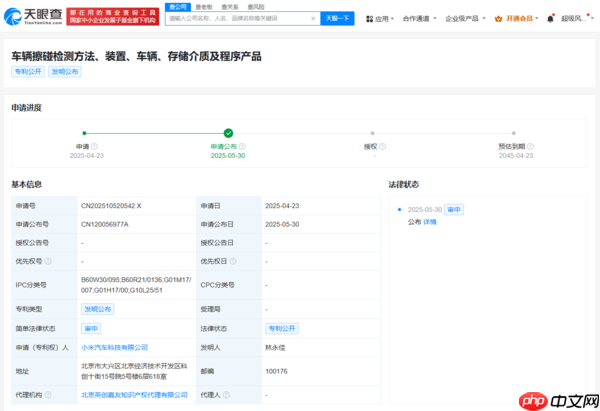
Task: Open the 详情 link under 法律状态
Action: click(x=429, y=222)
